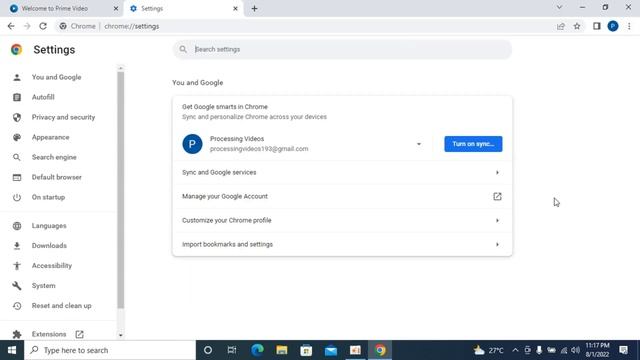Close the Settings tab

(x=235, y=8)
